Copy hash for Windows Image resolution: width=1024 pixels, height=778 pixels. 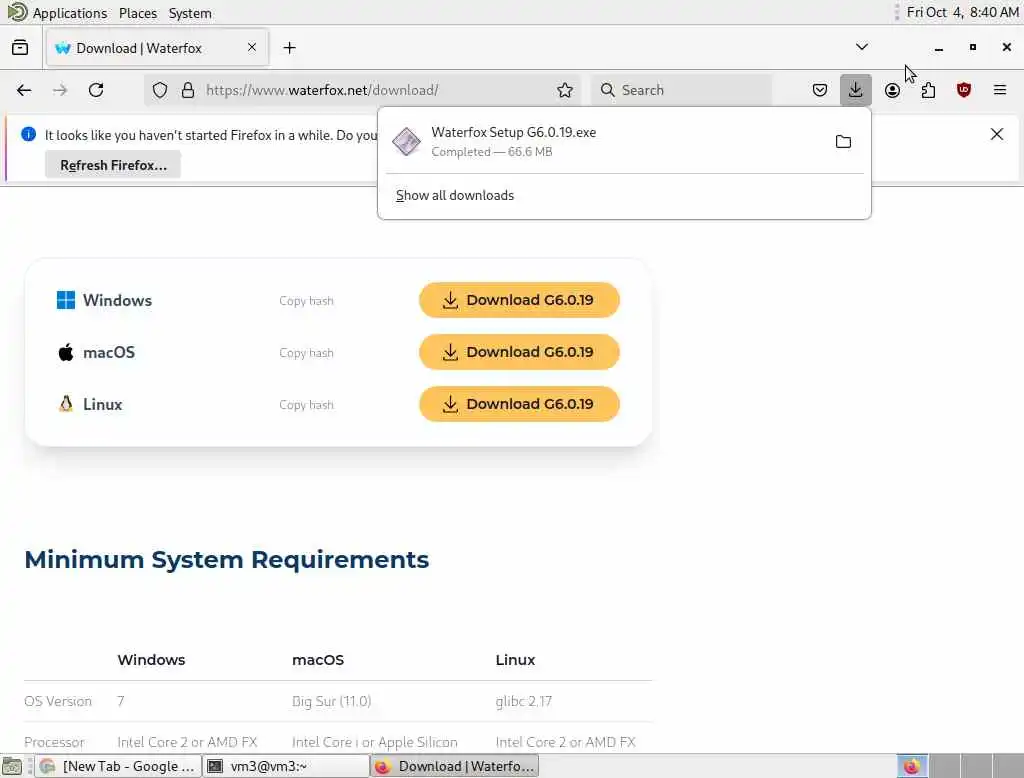click(306, 300)
